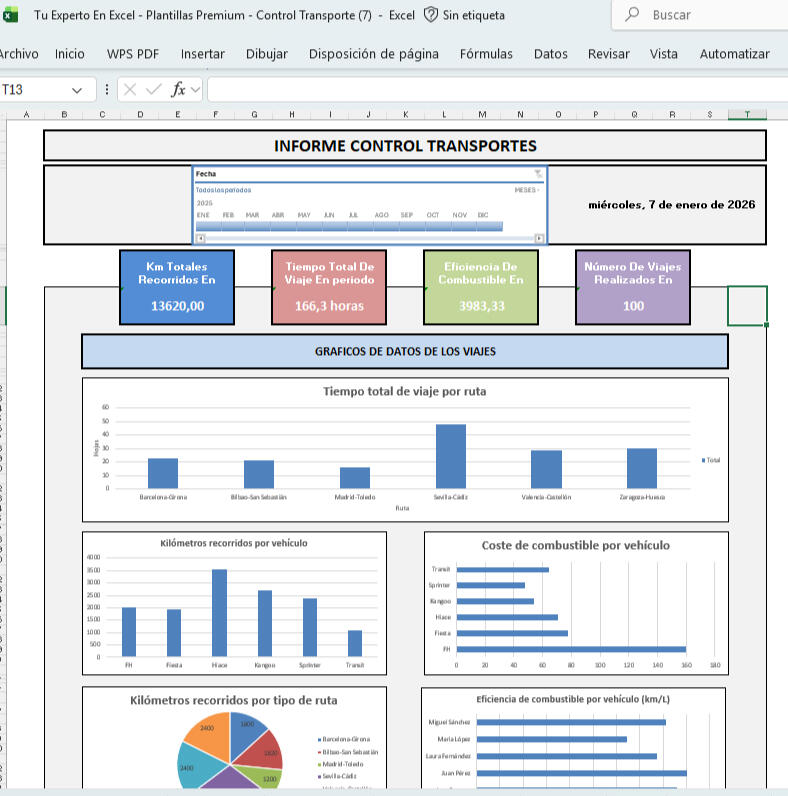Click the enter checkmark in formula bar
This screenshot has width=788, height=796.
153,90
